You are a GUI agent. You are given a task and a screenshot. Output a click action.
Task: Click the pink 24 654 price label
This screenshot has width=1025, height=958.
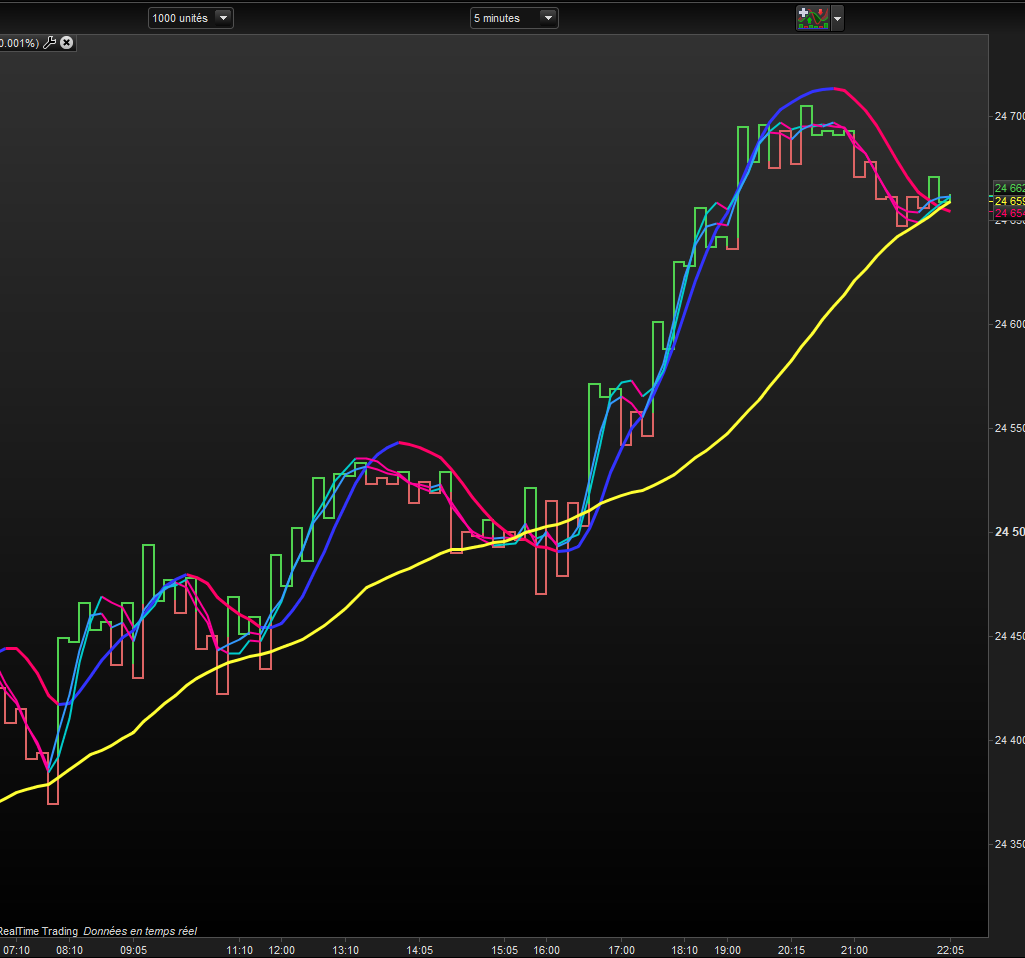[x=1009, y=213]
